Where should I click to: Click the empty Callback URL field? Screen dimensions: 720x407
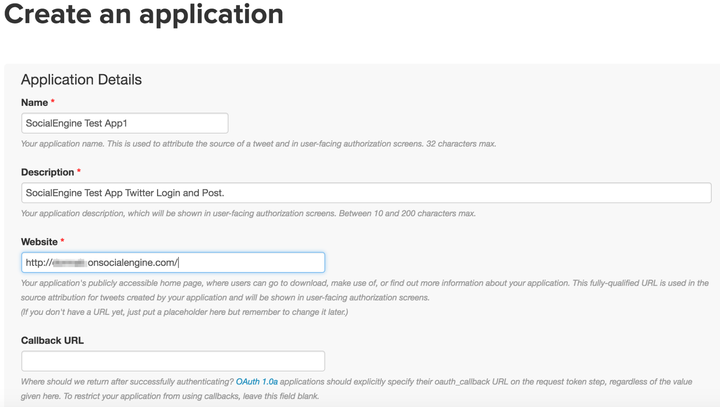pos(173,361)
